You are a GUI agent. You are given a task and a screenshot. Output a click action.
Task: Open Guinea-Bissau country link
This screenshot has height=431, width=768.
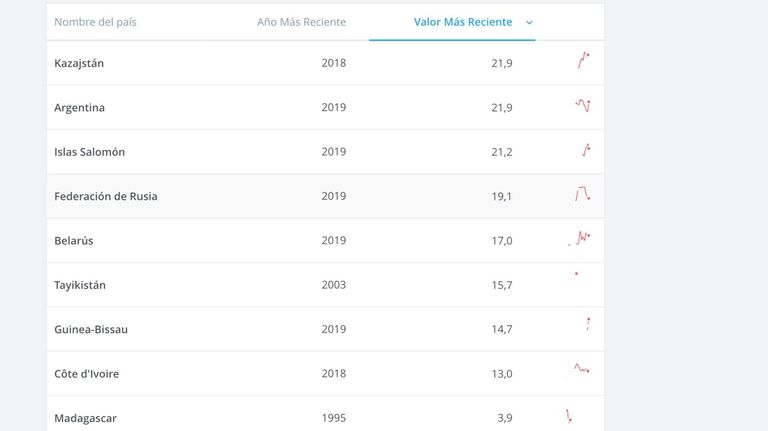click(91, 330)
